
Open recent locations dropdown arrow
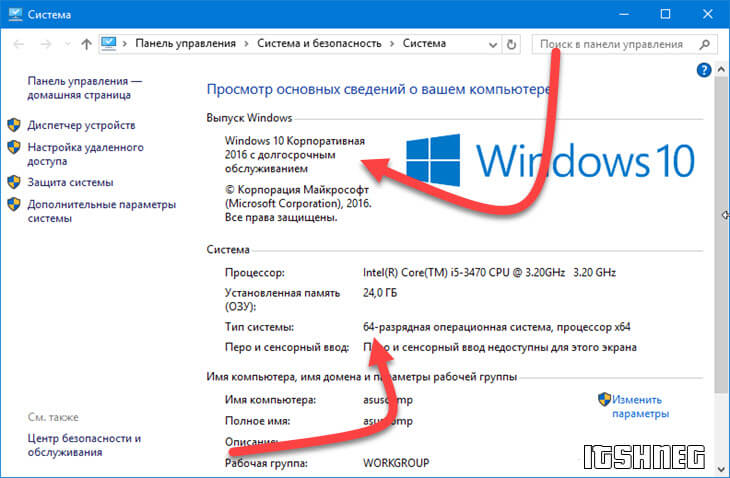click(68, 44)
